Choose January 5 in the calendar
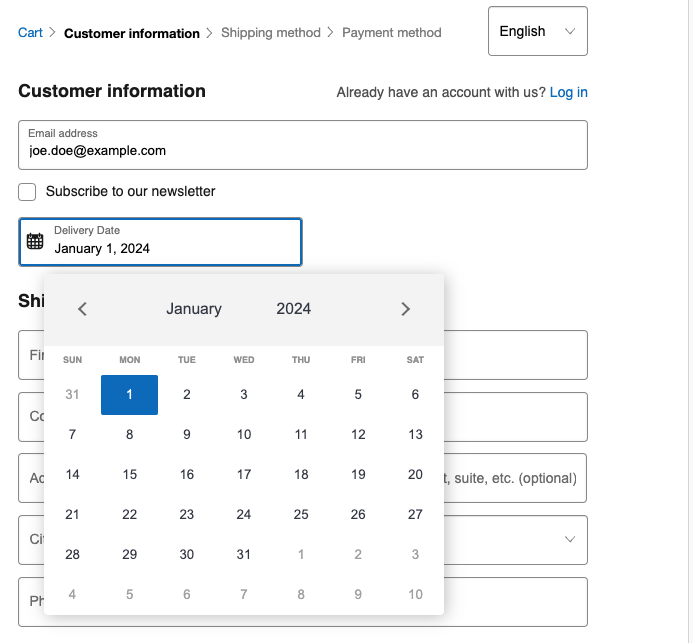 [359, 396]
